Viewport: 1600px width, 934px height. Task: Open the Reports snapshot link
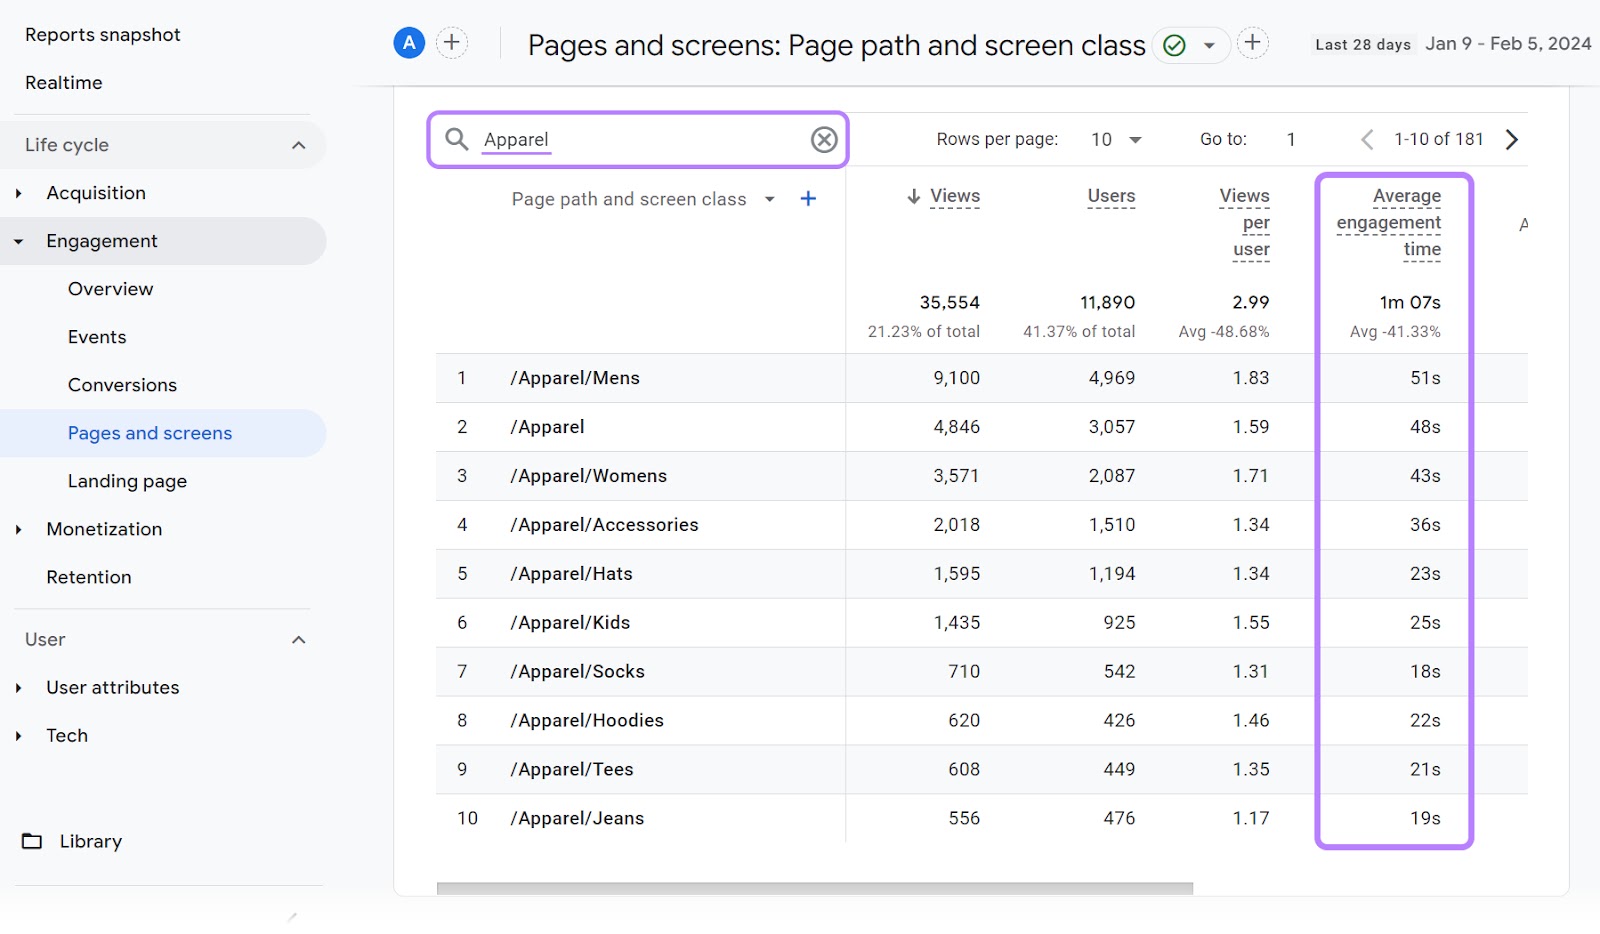pos(102,33)
